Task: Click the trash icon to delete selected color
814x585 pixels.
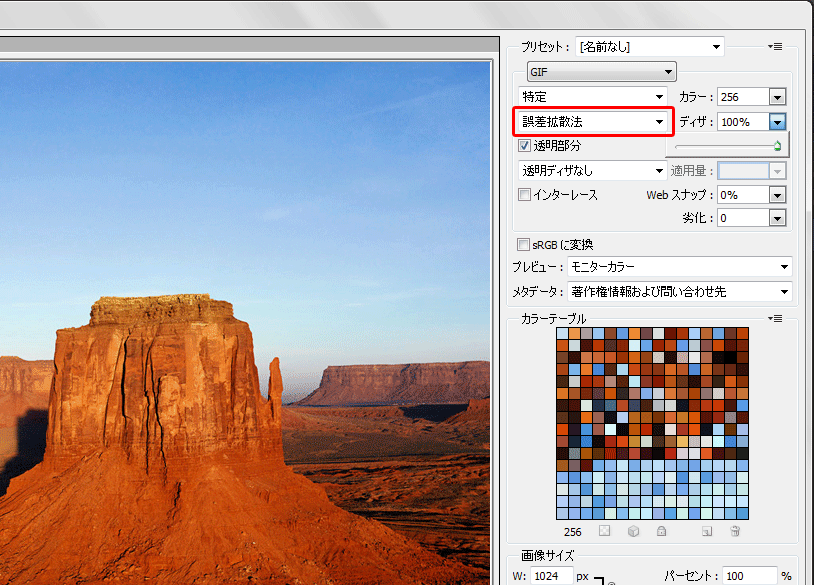Action: pyautogui.click(x=735, y=531)
